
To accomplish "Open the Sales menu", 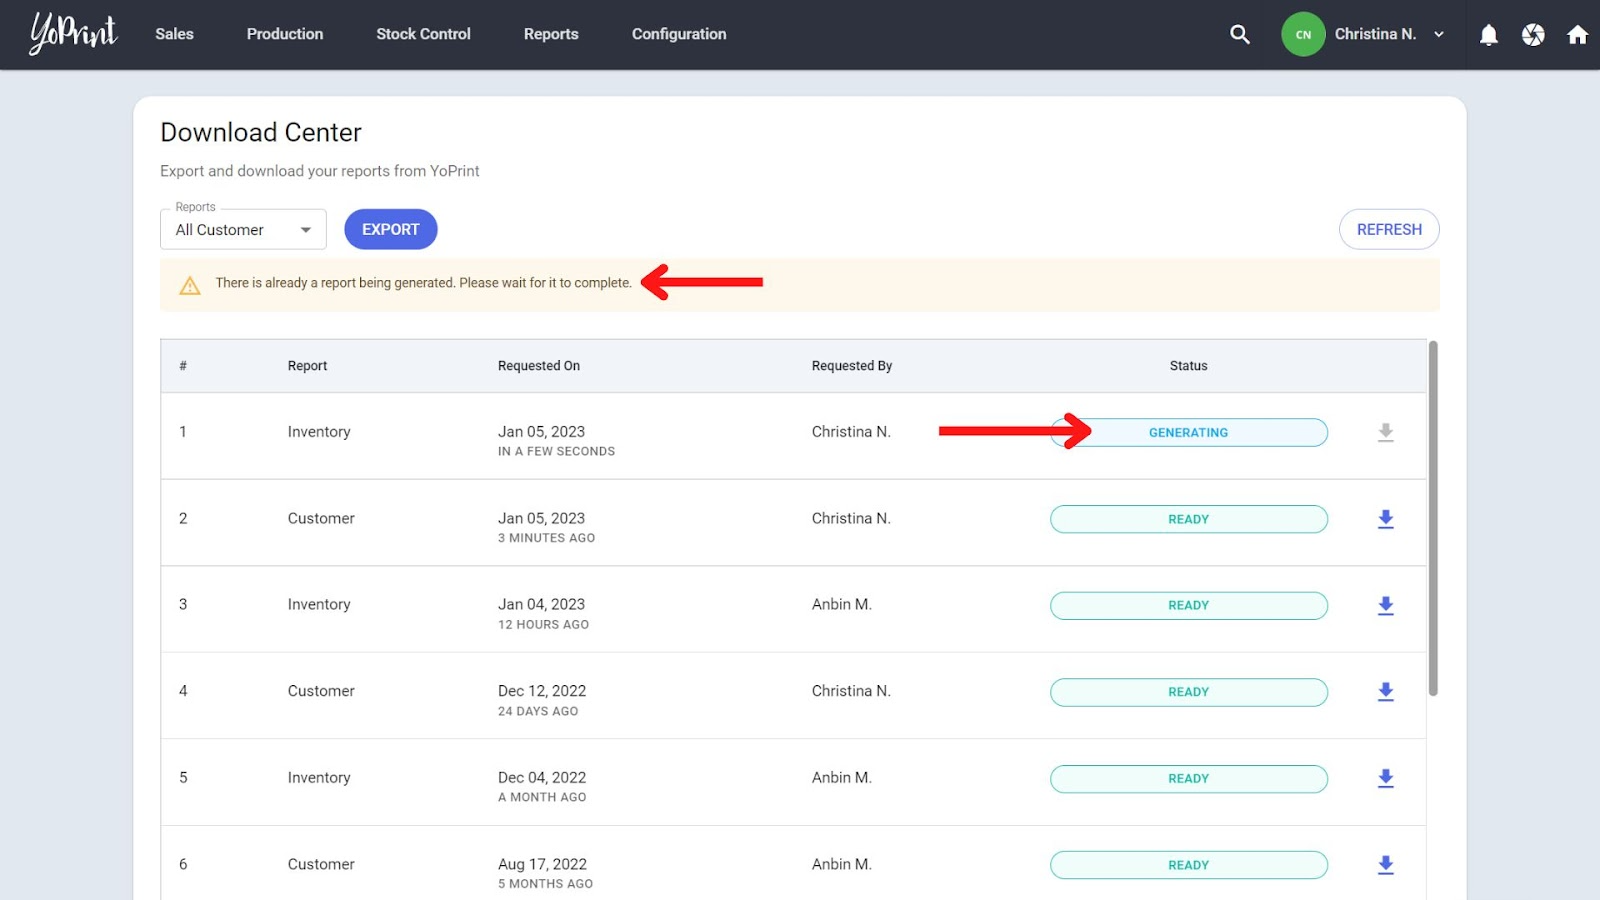I will [x=174, y=34].
